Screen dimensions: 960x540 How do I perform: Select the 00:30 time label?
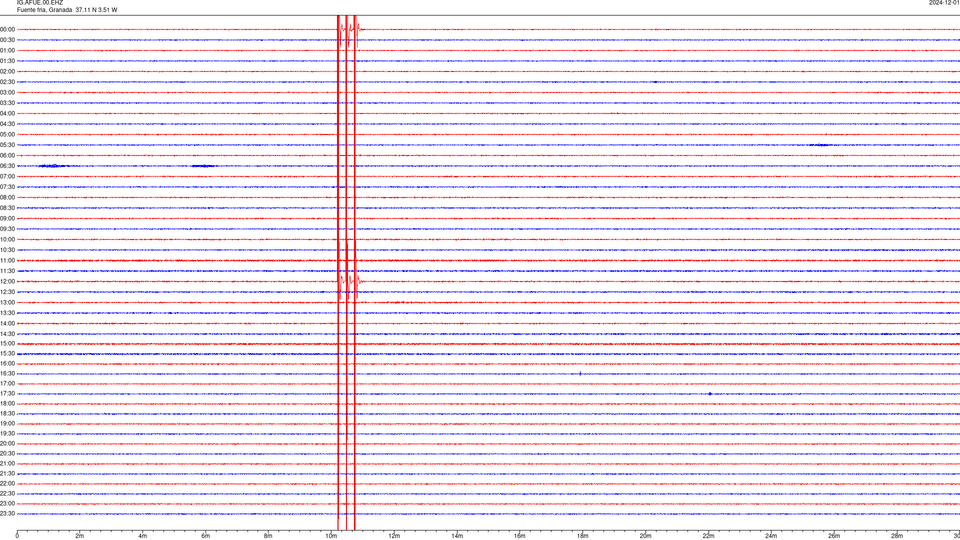pyautogui.click(x=7, y=40)
